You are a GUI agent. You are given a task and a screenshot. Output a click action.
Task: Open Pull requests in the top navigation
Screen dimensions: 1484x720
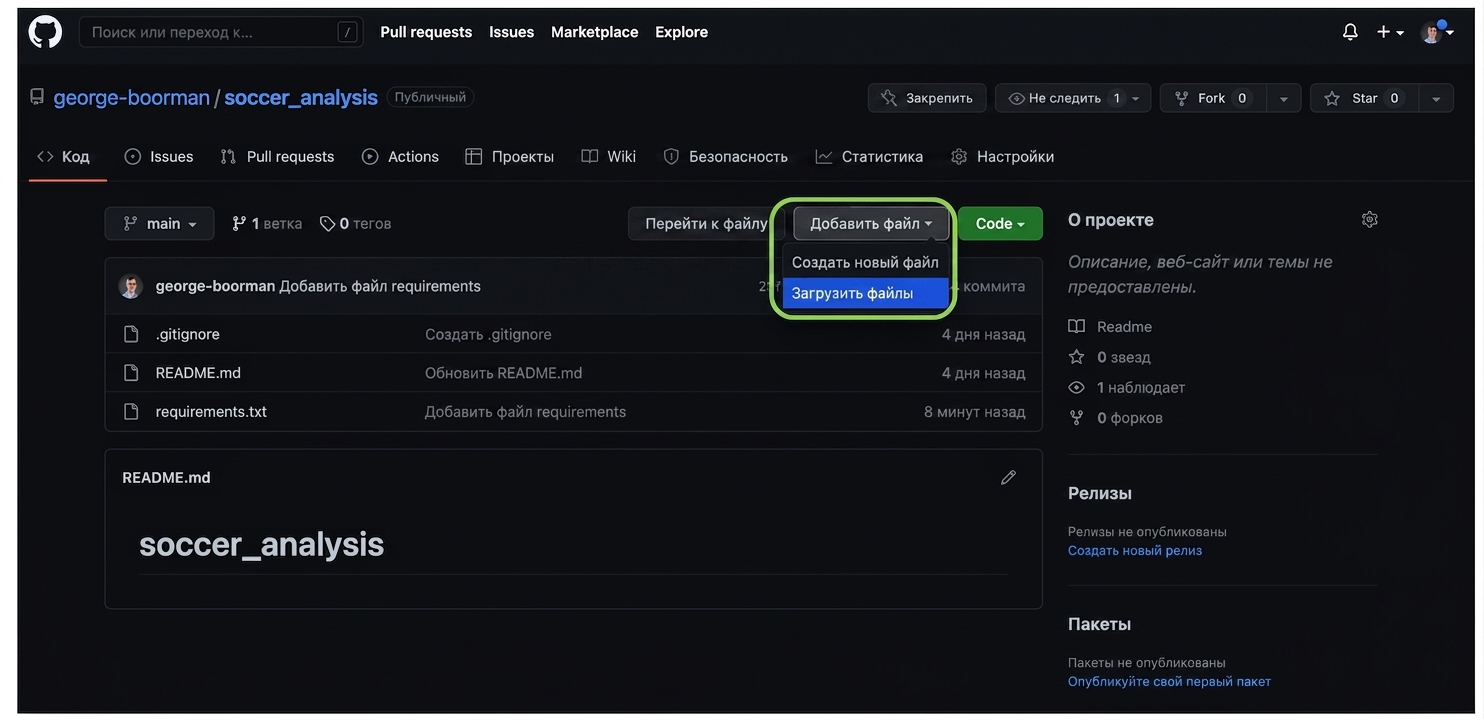[426, 32]
